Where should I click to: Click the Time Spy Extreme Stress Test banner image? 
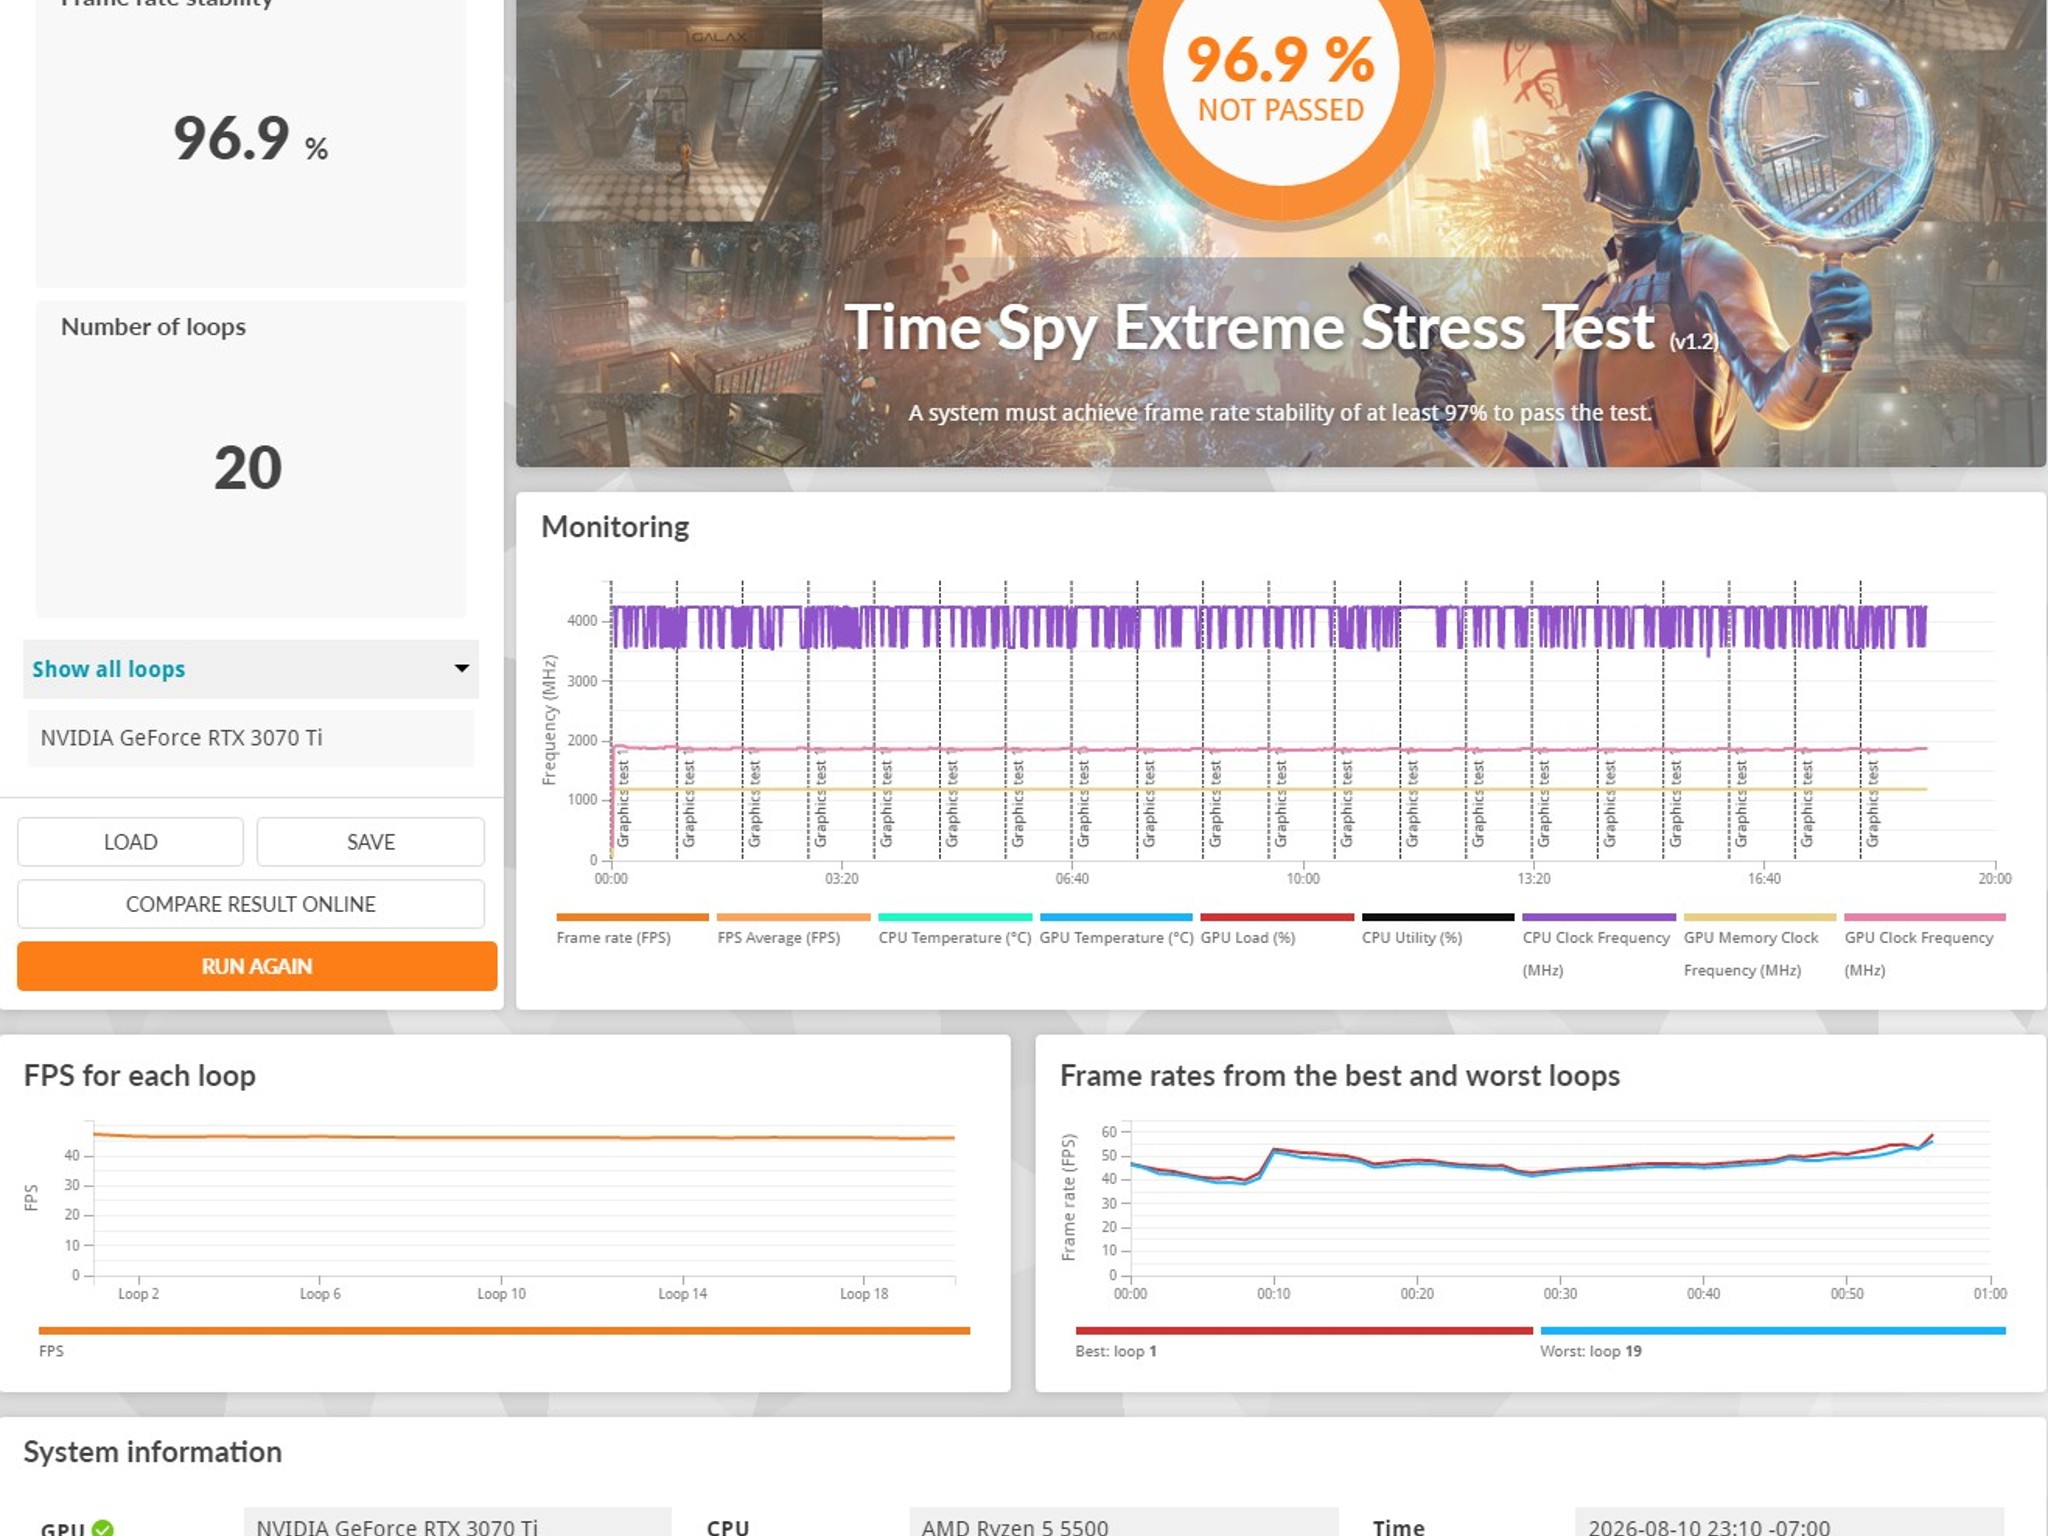pos(1281,233)
